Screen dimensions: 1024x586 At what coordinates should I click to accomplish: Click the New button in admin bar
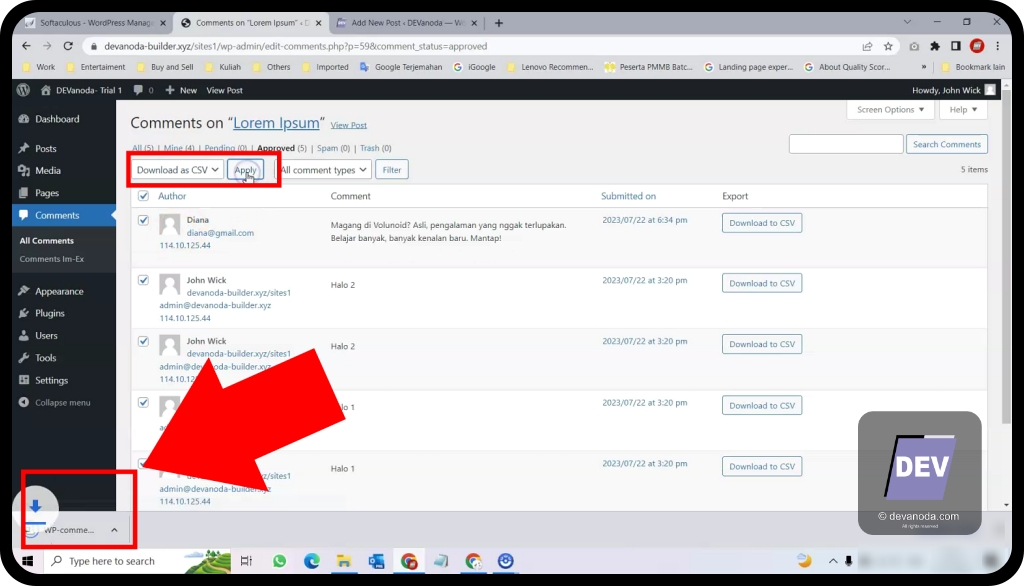[x=181, y=90]
